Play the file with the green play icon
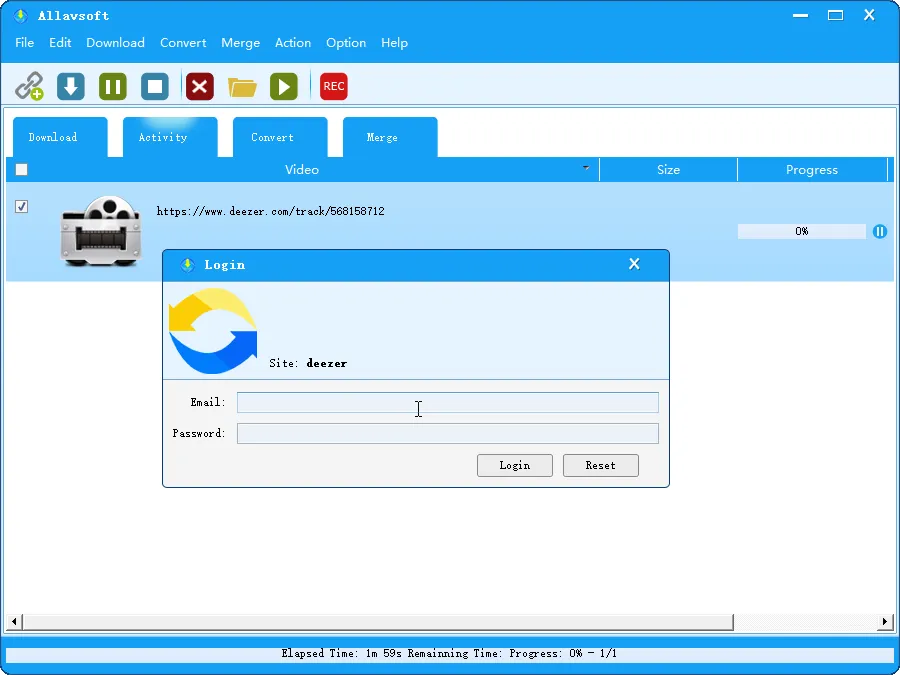900x675 pixels. tap(284, 87)
